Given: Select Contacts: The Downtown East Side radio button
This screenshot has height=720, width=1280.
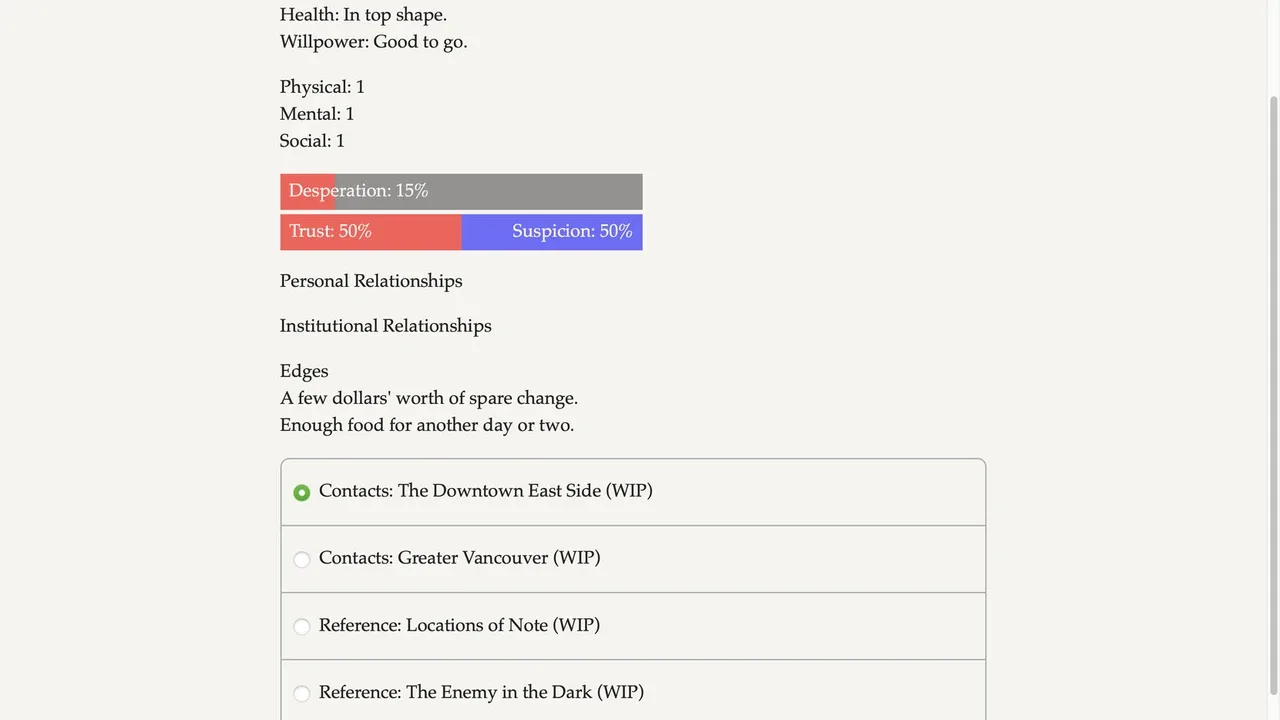Looking at the screenshot, I should click(302, 493).
